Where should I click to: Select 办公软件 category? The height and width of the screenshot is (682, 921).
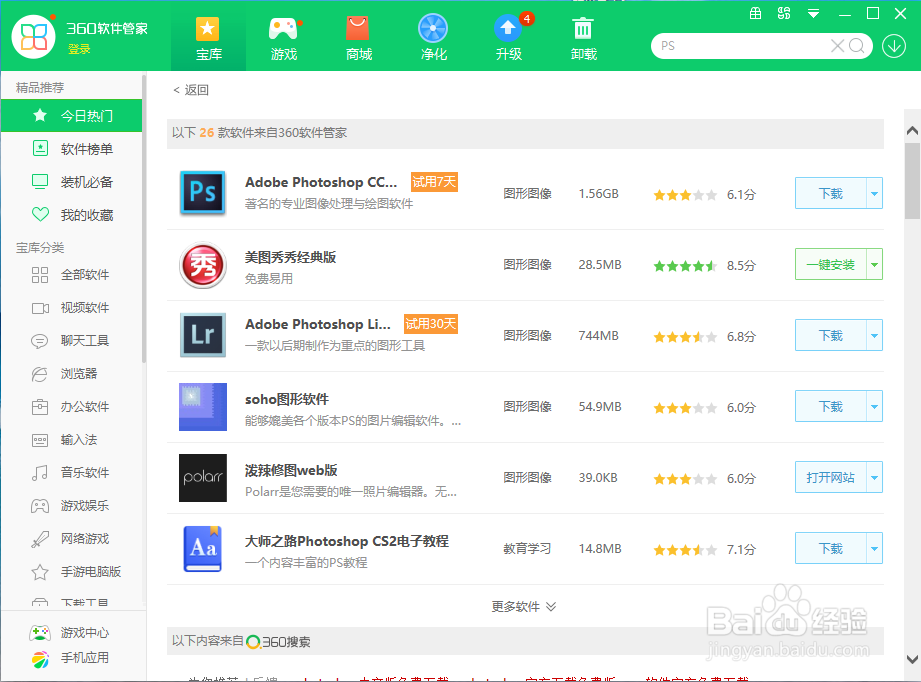coord(72,406)
